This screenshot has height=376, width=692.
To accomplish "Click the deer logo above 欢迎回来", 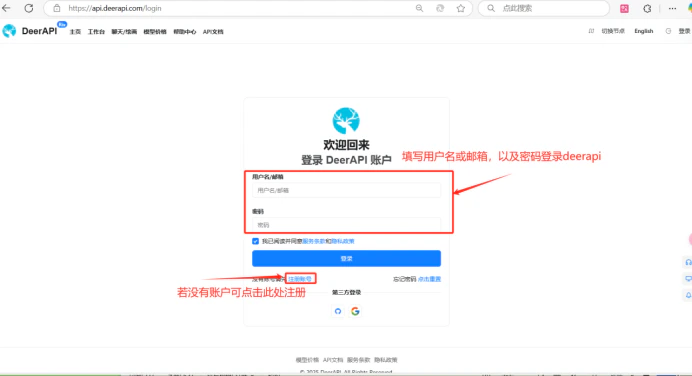I will [346, 120].
